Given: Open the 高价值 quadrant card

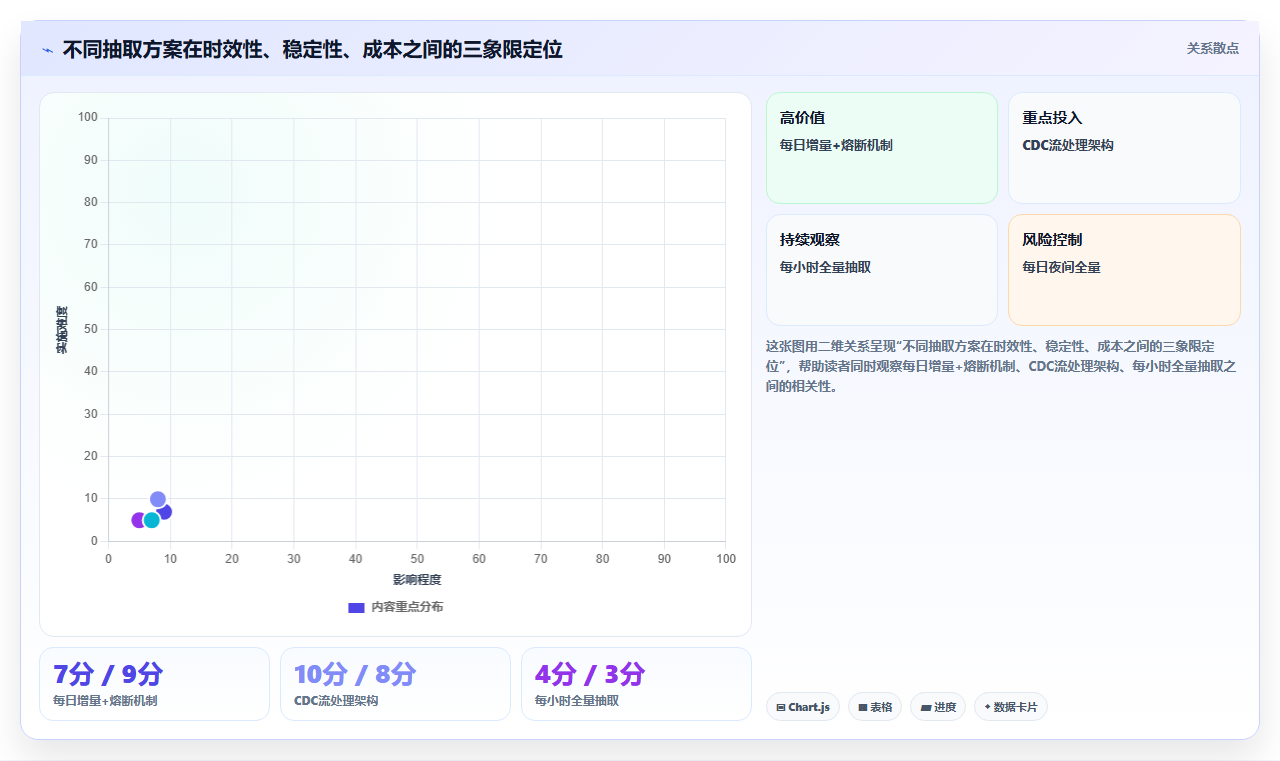Looking at the screenshot, I should click(882, 148).
